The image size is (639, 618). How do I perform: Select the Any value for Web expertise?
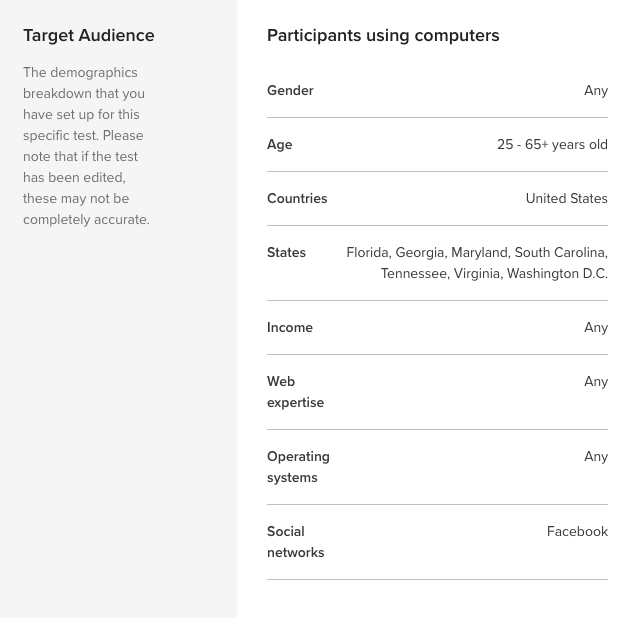595,382
